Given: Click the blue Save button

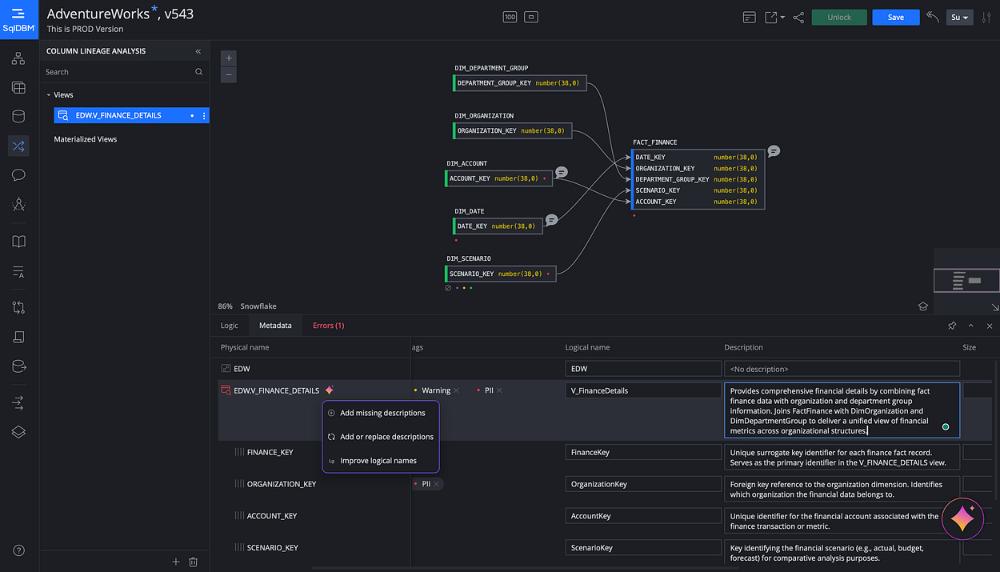Looking at the screenshot, I should click(x=895, y=17).
